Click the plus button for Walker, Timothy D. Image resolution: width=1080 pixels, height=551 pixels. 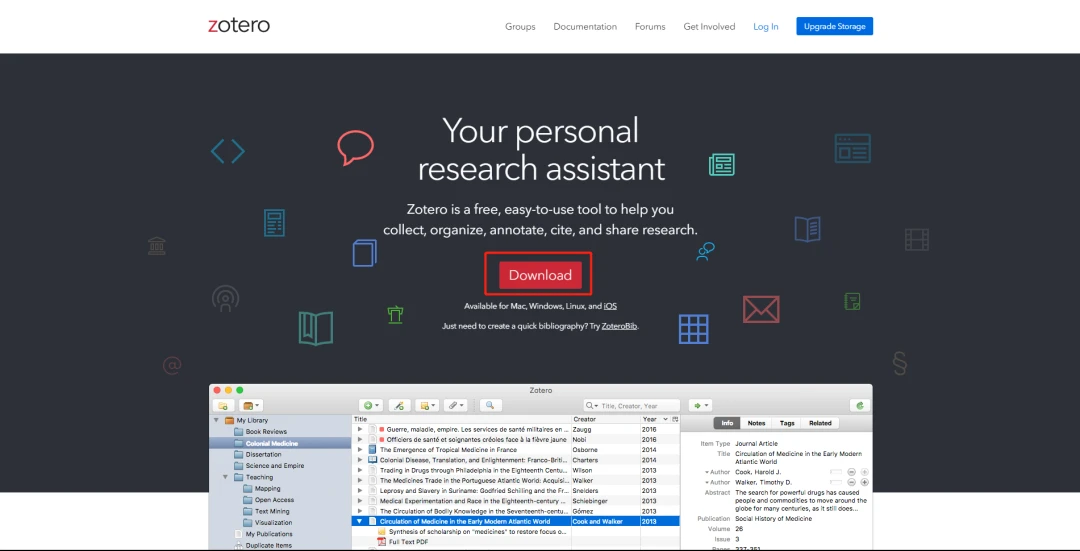pos(864,482)
